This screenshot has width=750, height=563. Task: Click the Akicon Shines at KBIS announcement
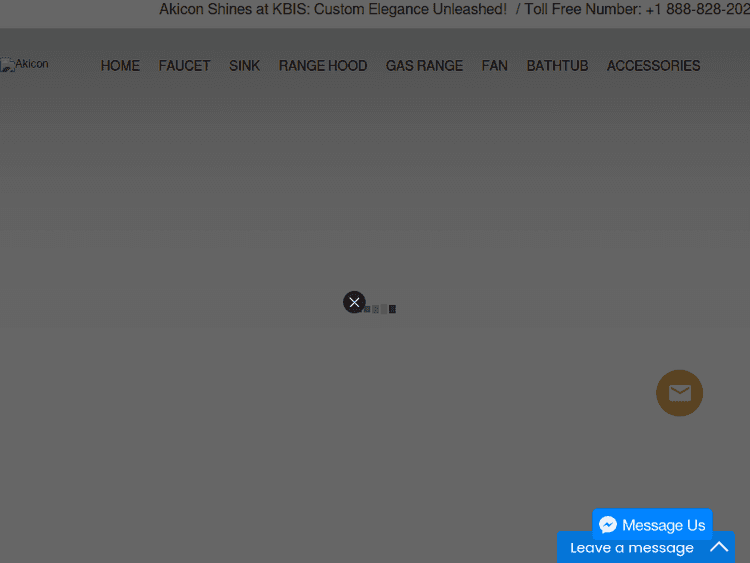(333, 10)
